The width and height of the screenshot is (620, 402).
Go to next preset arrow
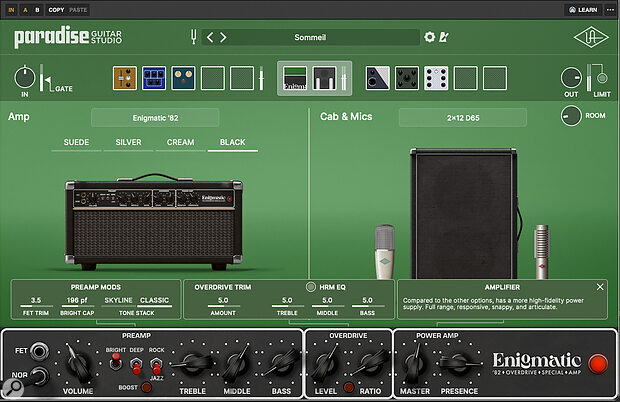tap(223, 38)
